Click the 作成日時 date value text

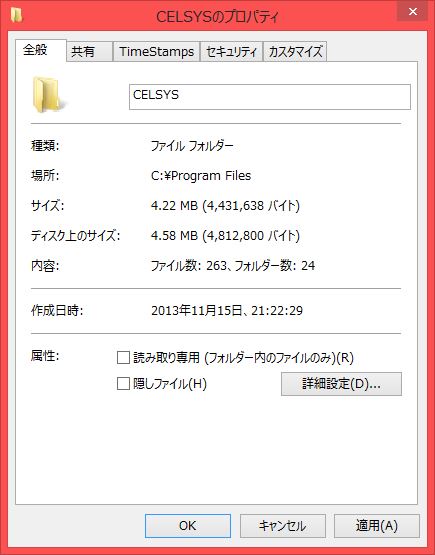pos(227,310)
